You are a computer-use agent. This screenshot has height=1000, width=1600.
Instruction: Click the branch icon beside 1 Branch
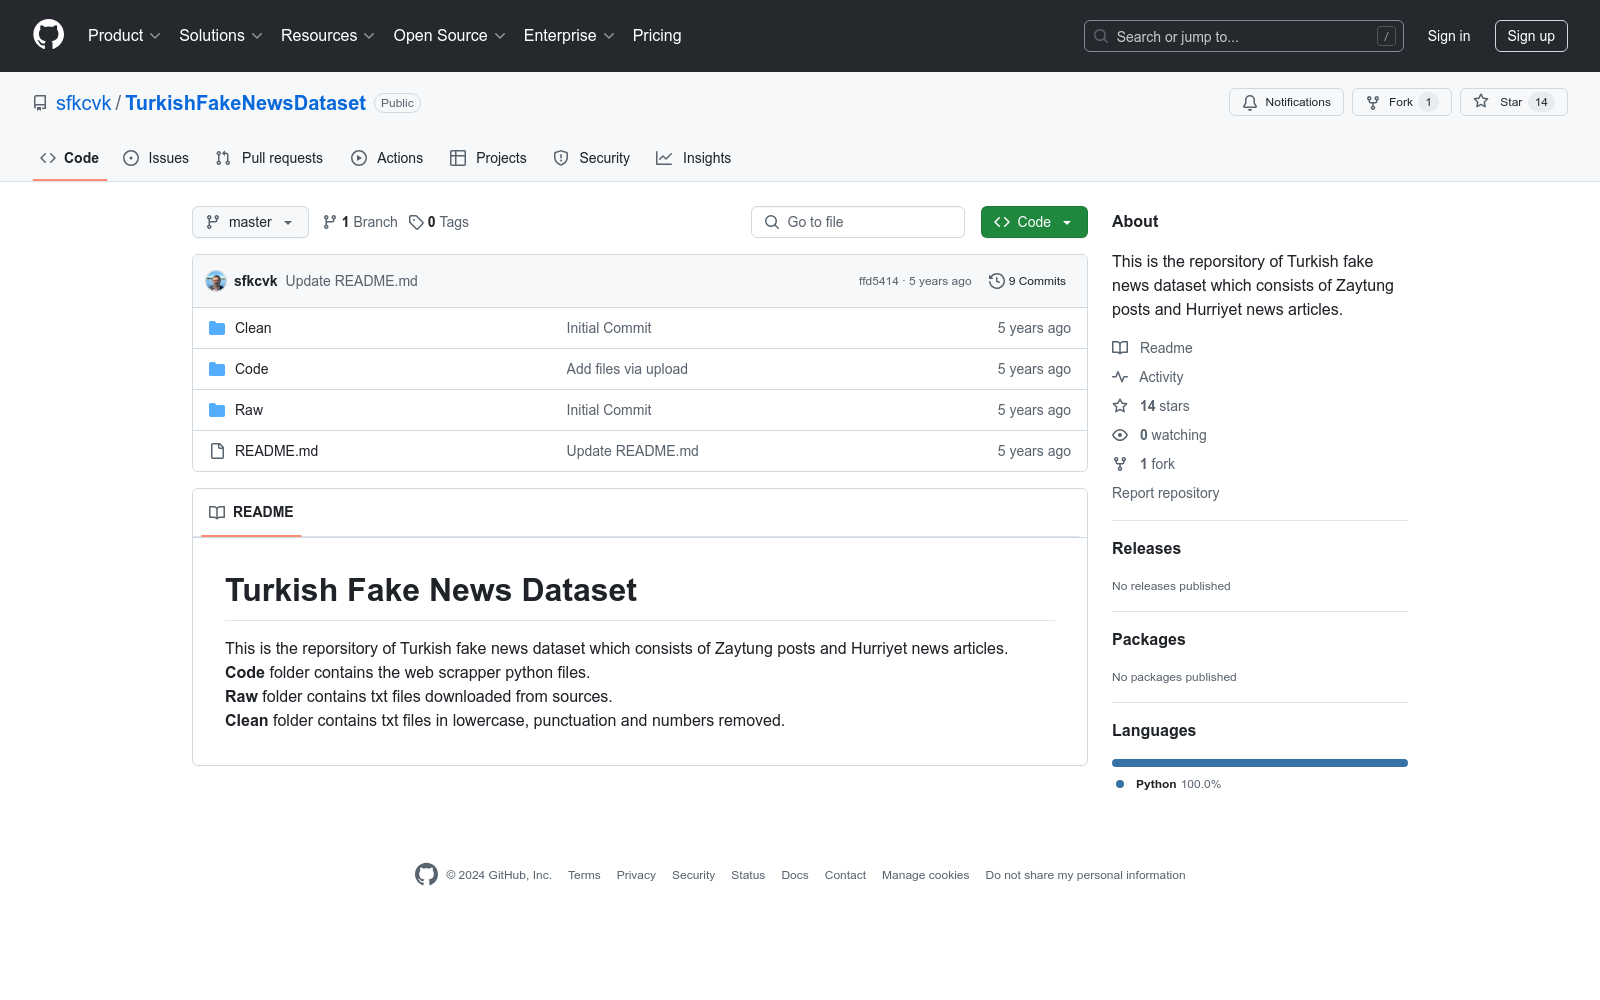(x=330, y=222)
